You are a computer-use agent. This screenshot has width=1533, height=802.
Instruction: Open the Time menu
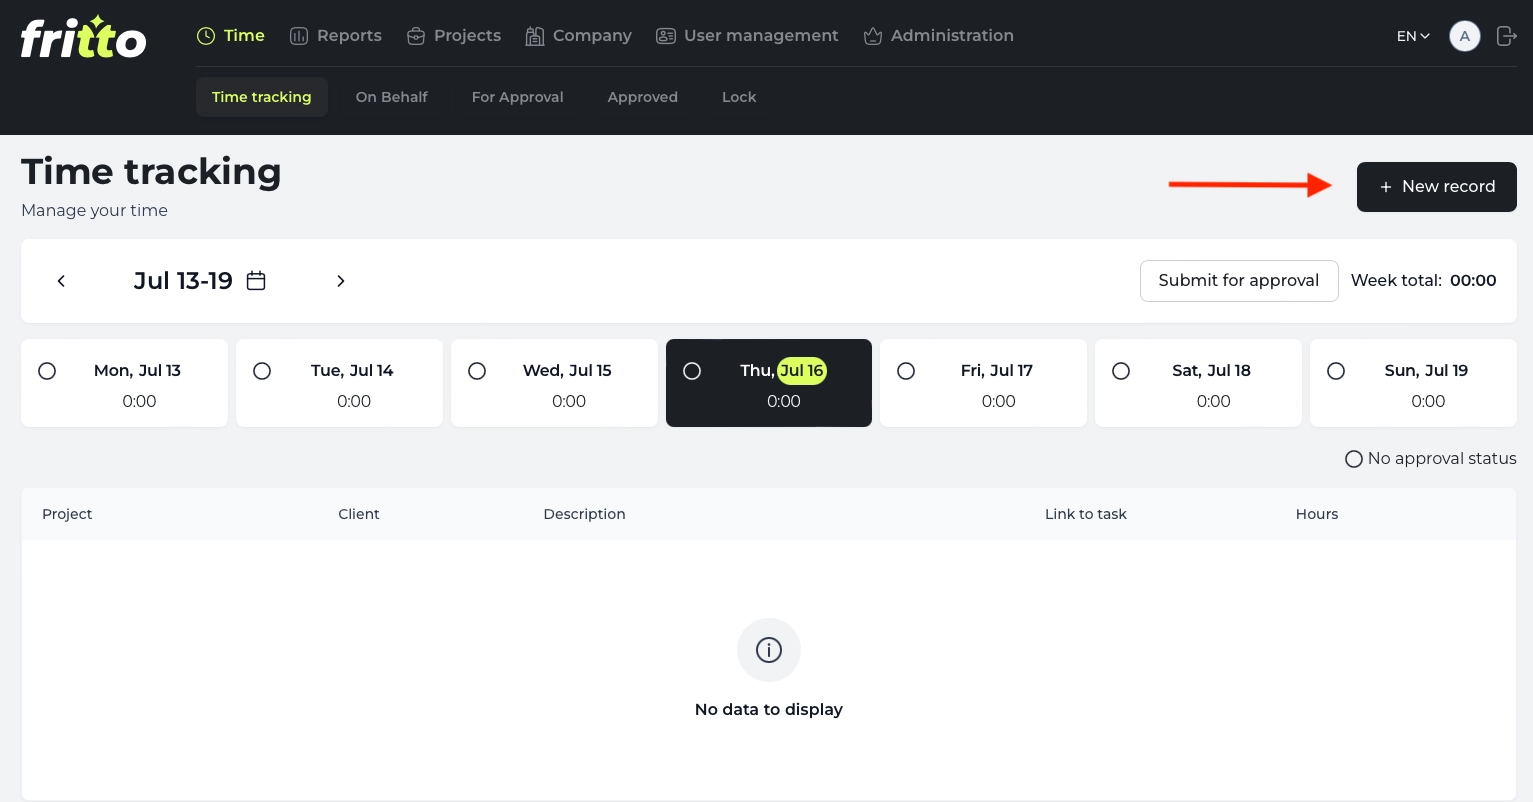pyautogui.click(x=231, y=36)
